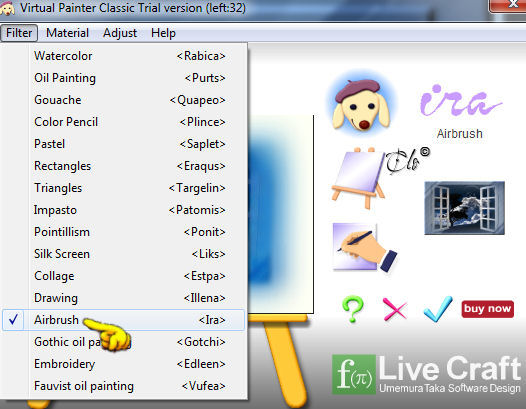This screenshot has width=526, height=409.
Task: Select the Pointillism filter entry
Action: point(123,232)
